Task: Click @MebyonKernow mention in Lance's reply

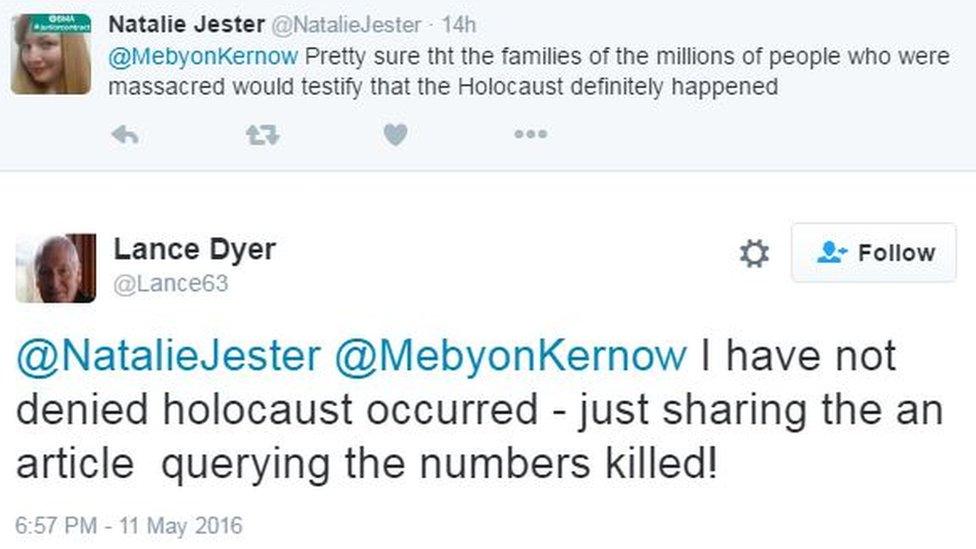Action: pos(511,356)
